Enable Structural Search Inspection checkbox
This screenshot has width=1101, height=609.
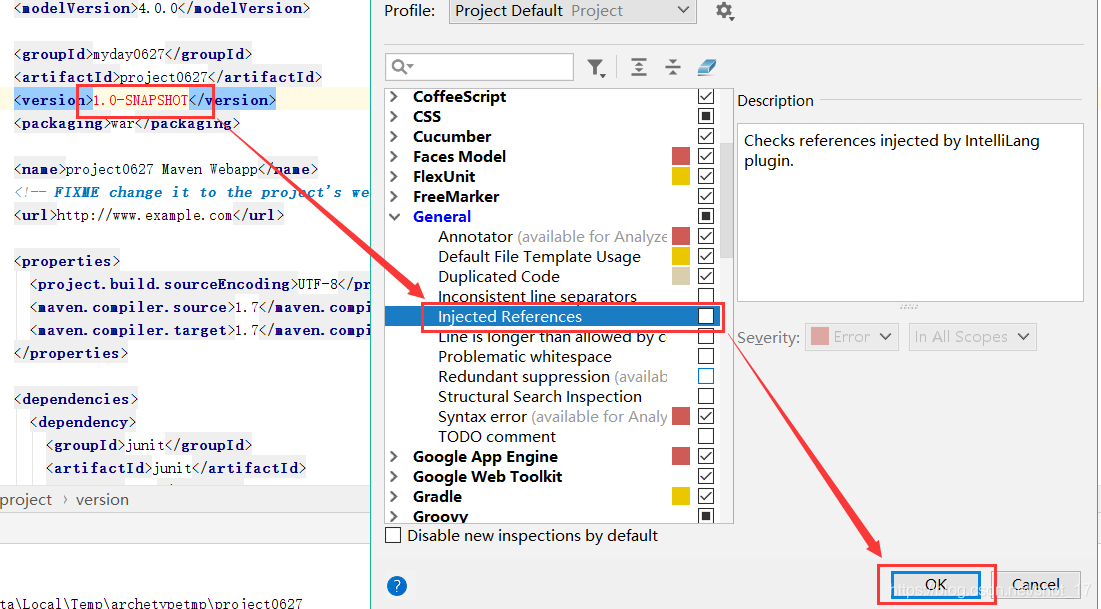point(706,396)
